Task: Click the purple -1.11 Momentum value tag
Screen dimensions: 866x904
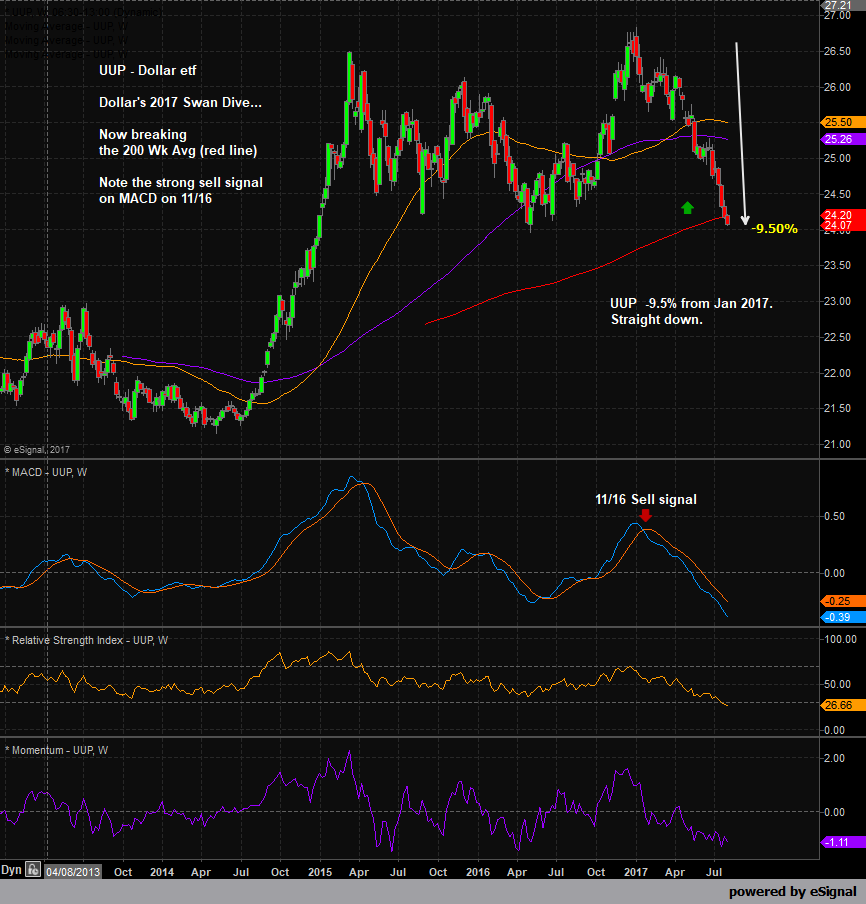Action: (842, 842)
